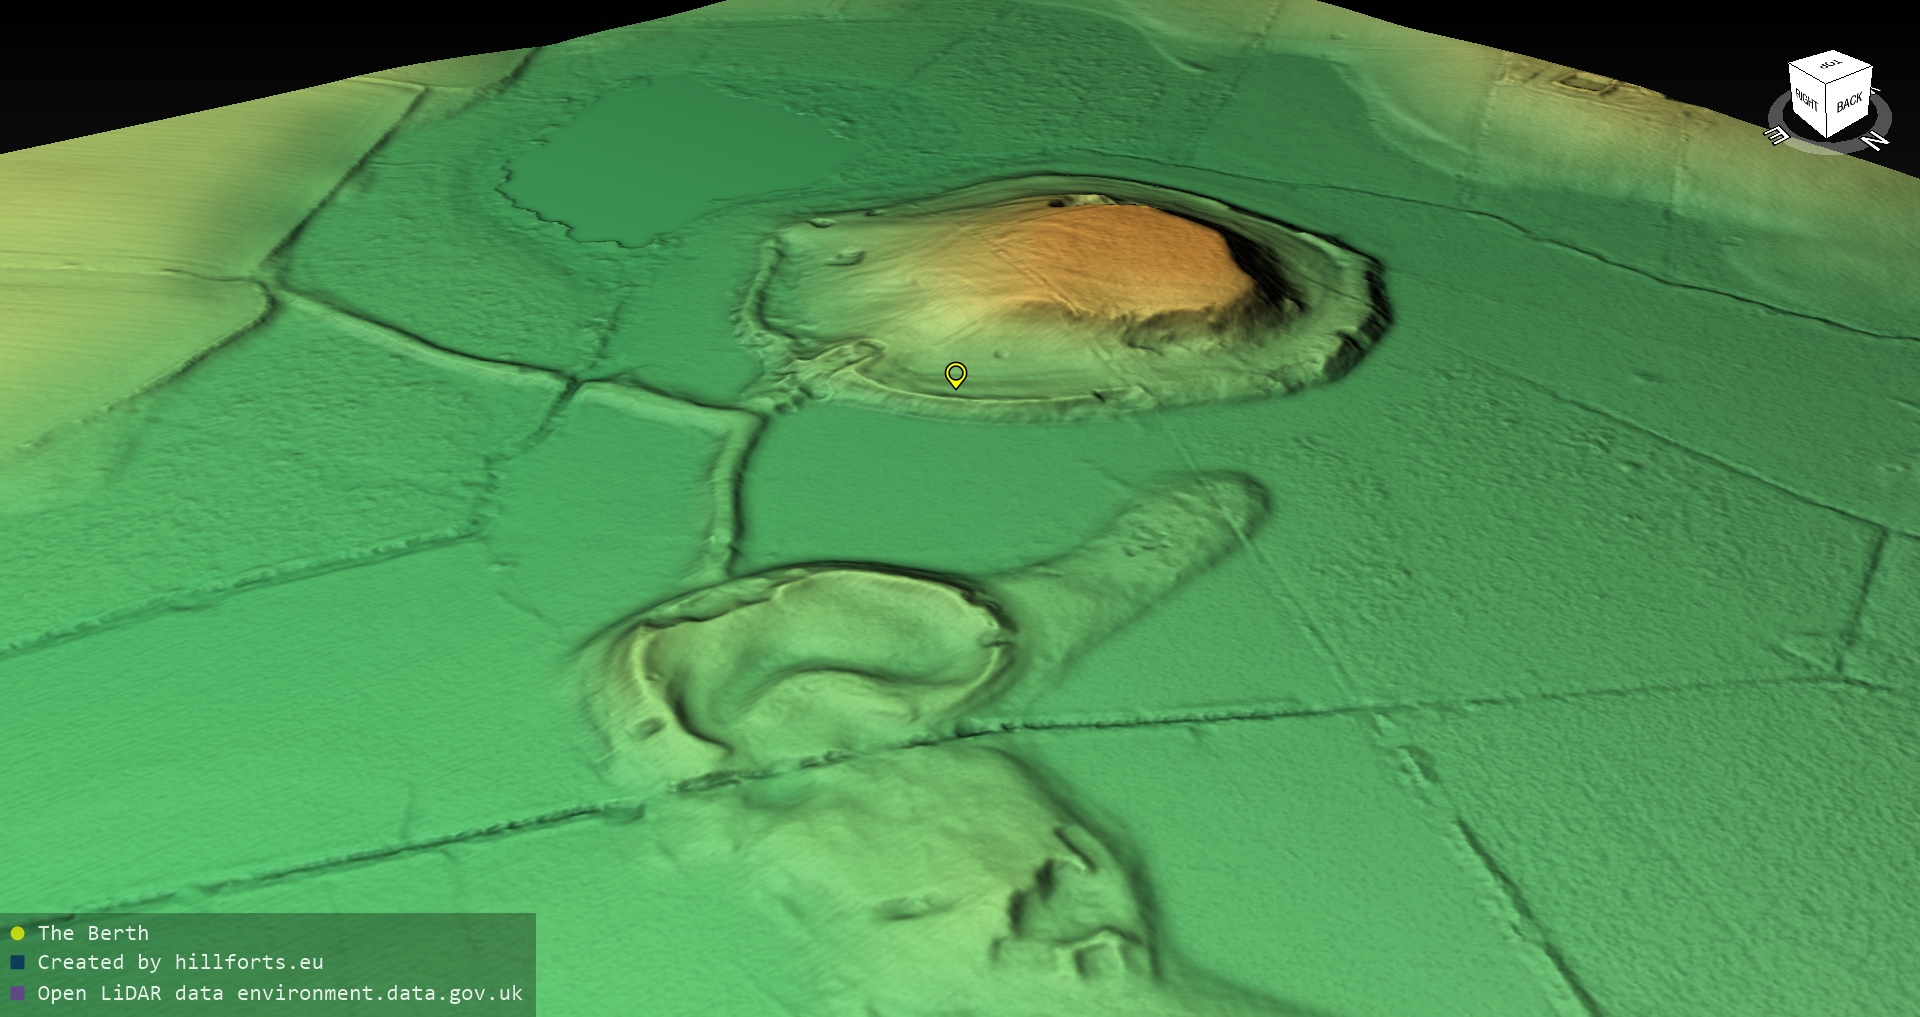
Task: Click the TOP face of the view cube
Action: click(x=1831, y=67)
